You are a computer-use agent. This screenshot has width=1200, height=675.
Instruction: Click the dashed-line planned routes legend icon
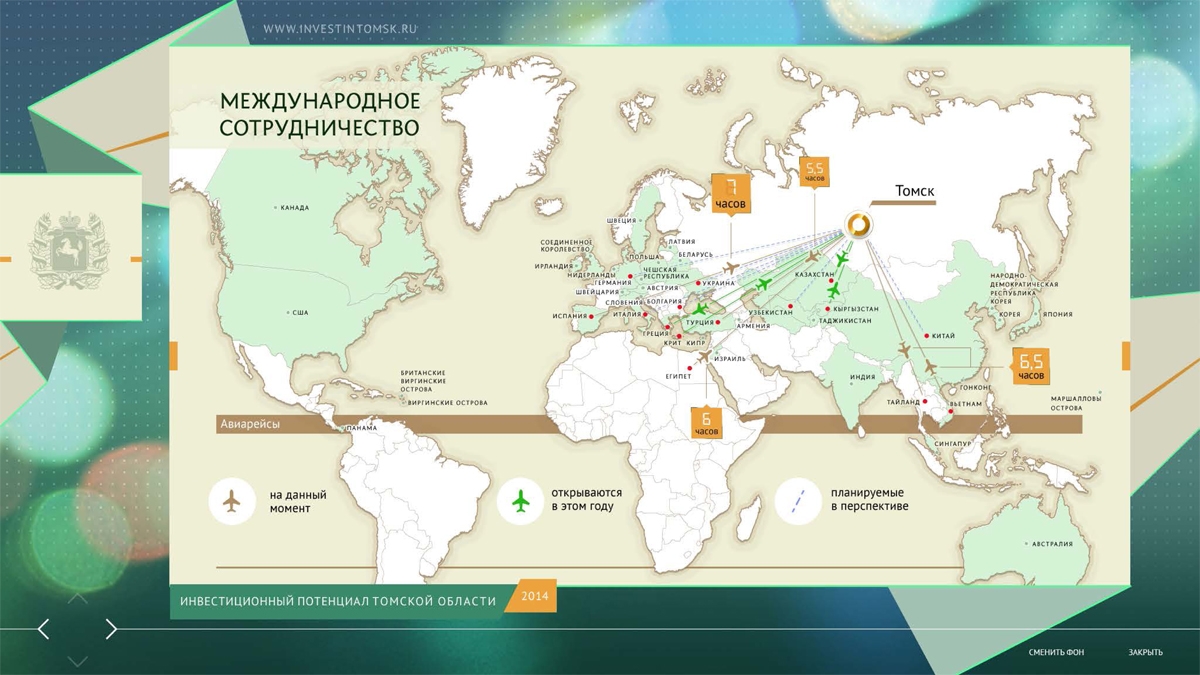point(799,501)
